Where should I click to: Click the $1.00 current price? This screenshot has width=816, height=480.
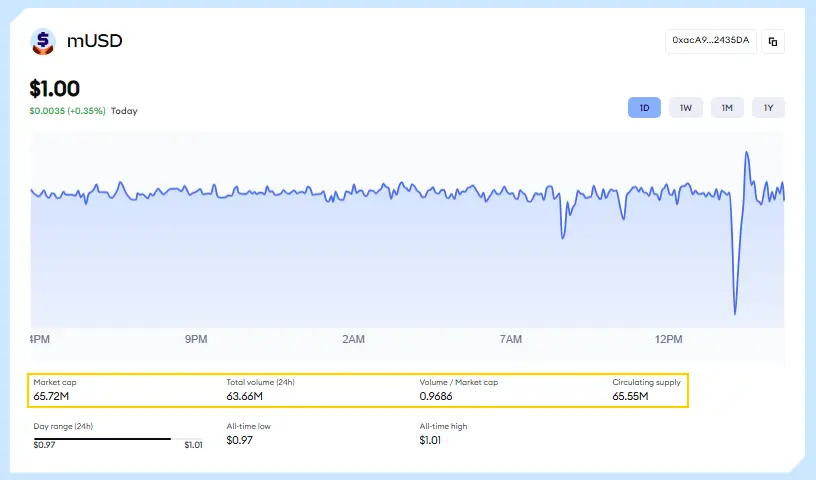pyautogui.click(x=55, y=88)
